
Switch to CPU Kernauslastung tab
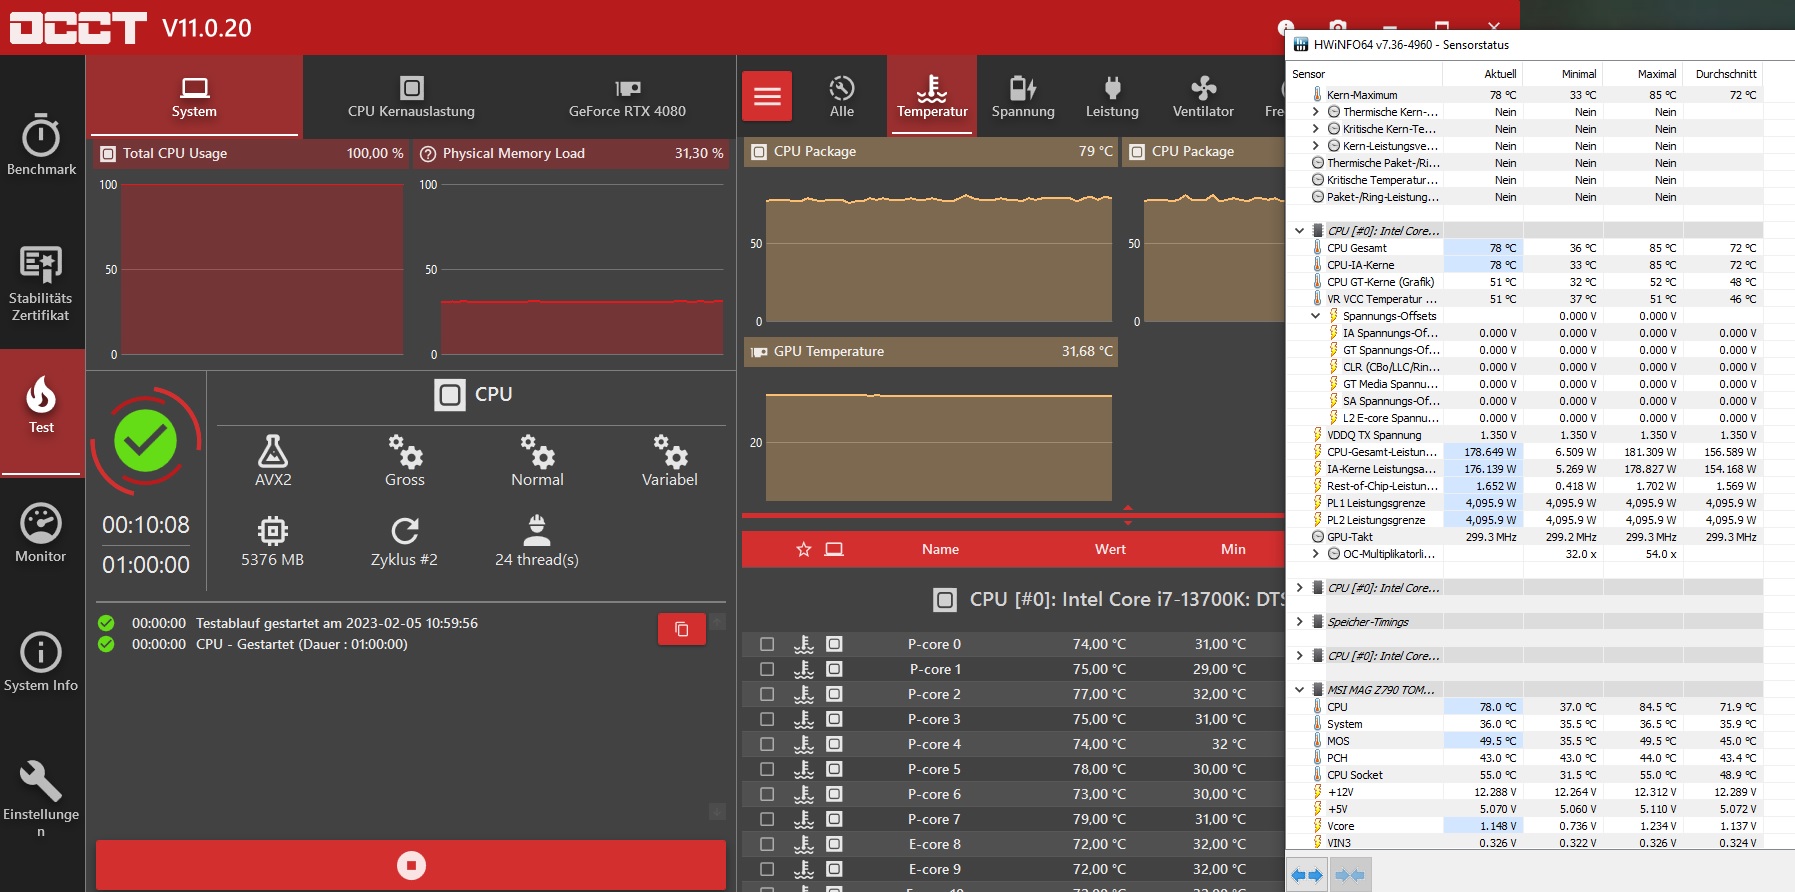tap(411, 97)
